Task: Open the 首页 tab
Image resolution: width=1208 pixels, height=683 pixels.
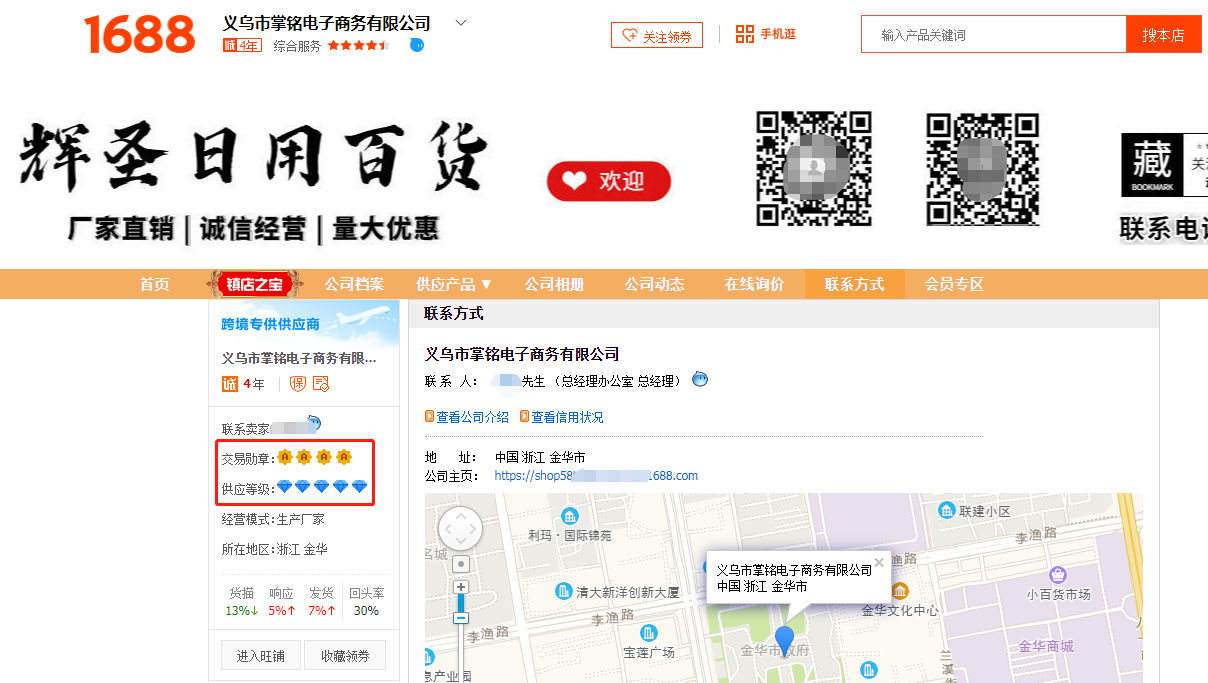Action: click(155, 284)
